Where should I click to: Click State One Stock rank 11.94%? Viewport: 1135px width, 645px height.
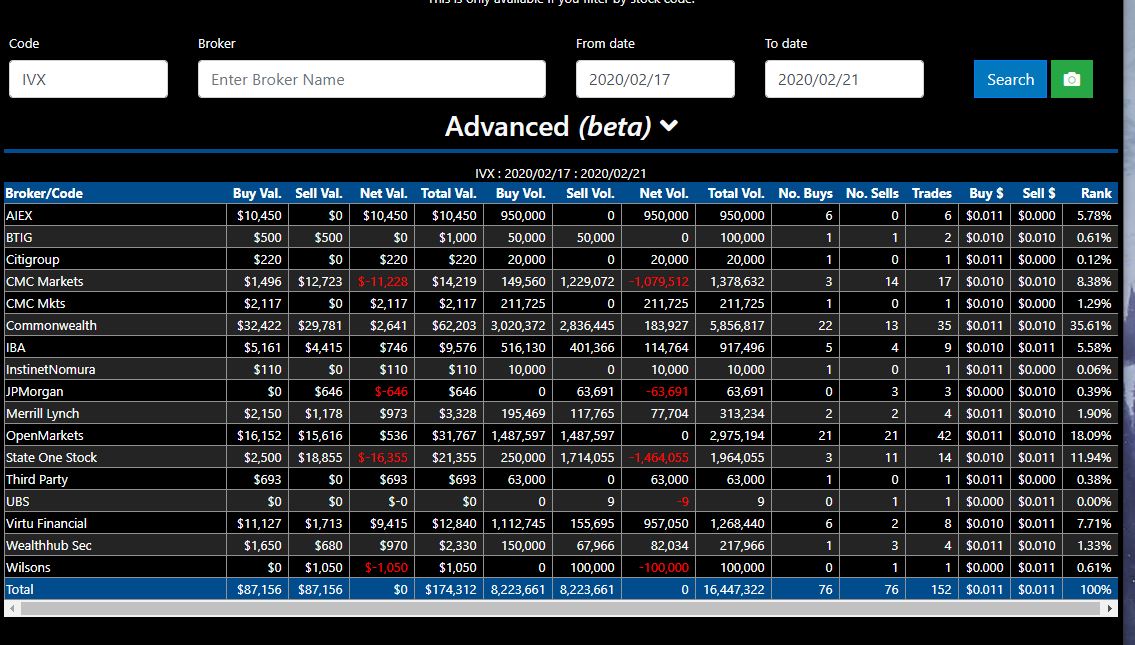pyautogui.click(x=1091, y=458)
